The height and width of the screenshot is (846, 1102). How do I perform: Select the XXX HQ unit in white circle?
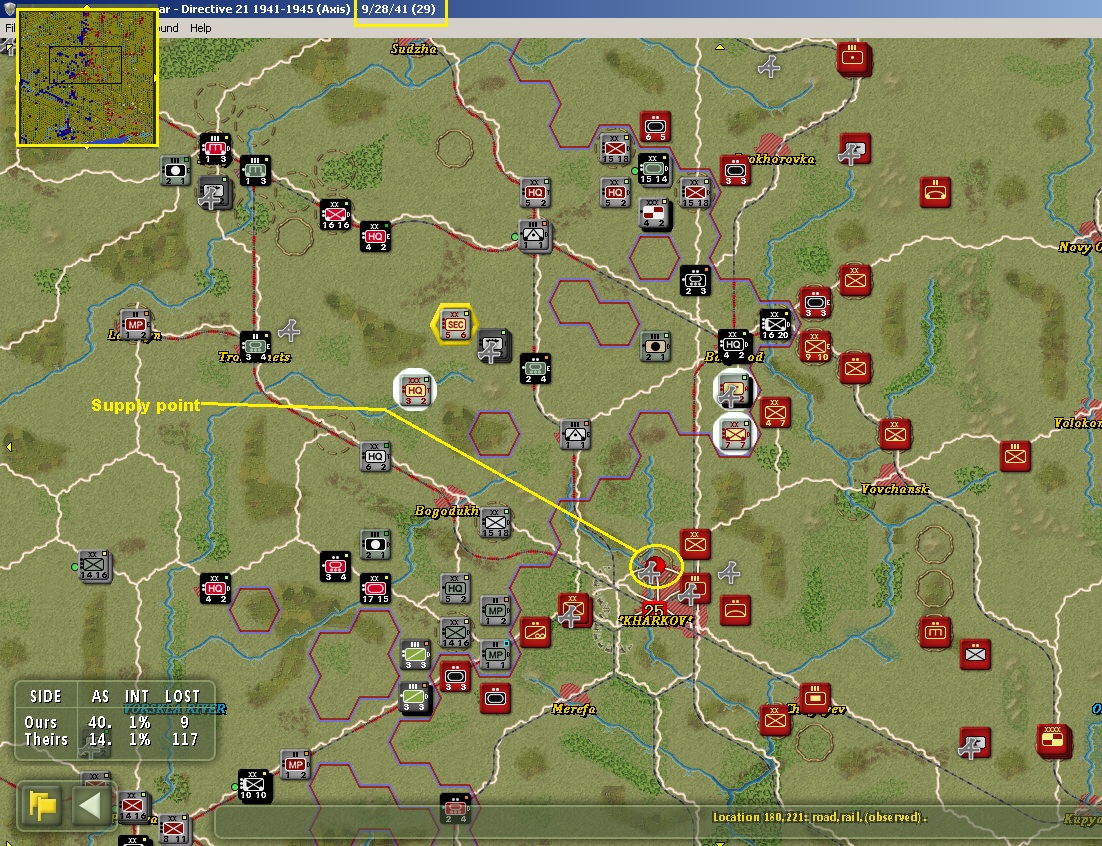click(415, 390)
